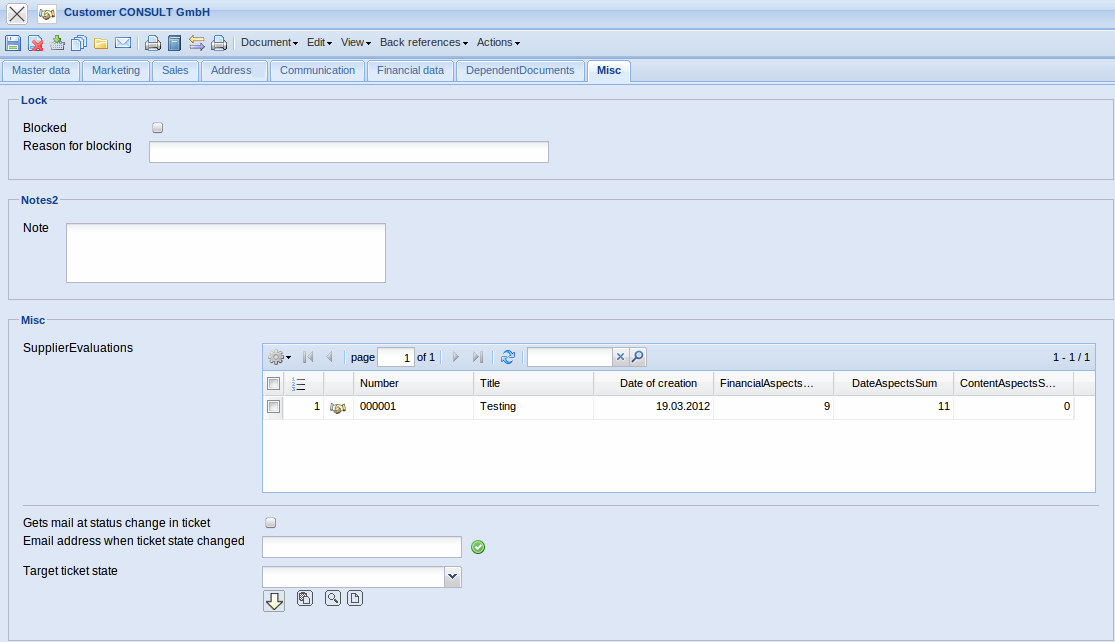Click magnifier icon below Target ticket state
This screenshot has height=642, width=1115.
coord(332,599)
